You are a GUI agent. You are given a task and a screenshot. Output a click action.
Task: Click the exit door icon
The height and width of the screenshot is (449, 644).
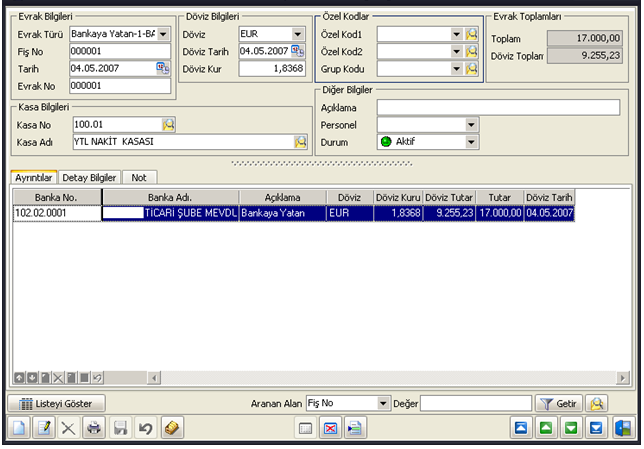623,428
